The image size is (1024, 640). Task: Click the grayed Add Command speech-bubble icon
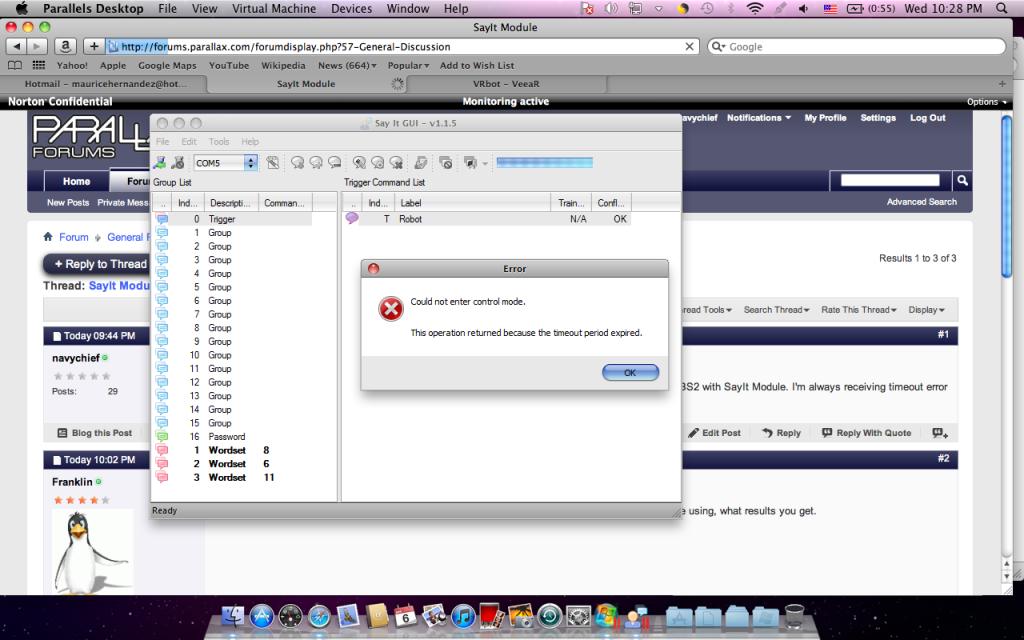298,163
